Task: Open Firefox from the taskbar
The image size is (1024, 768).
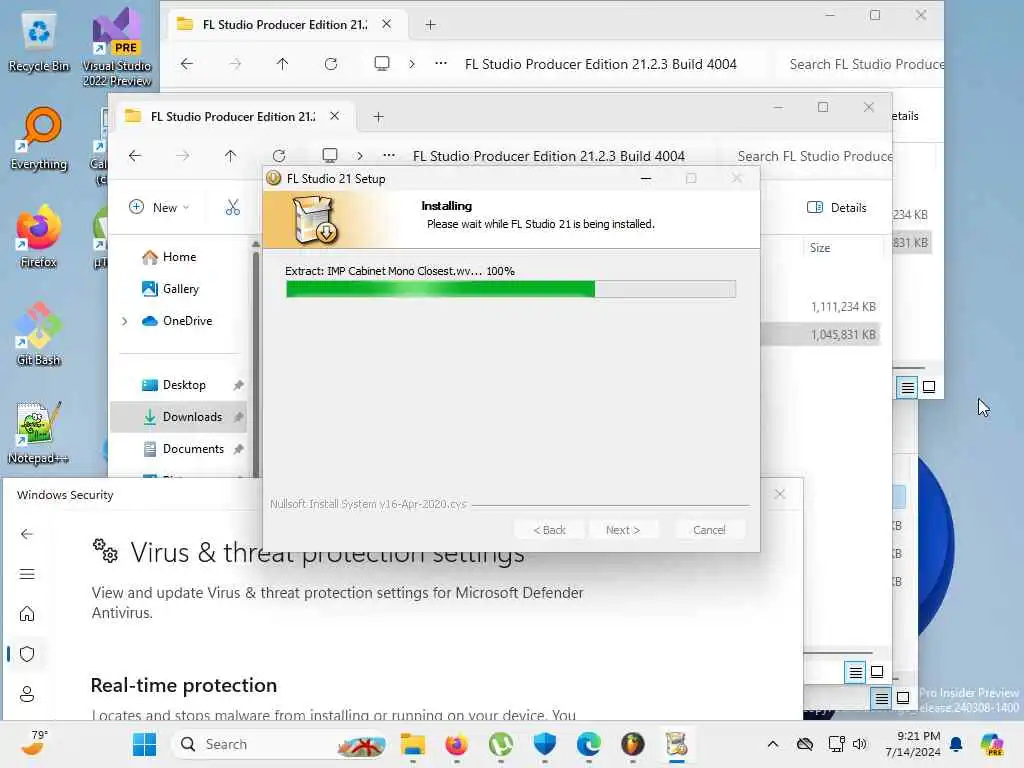Action: pos(456,744)
